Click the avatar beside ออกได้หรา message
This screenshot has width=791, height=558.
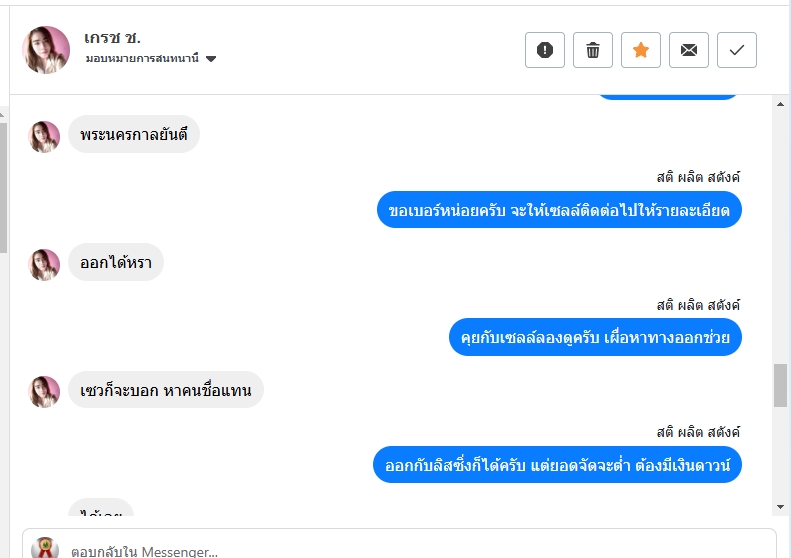tap(45, 264)
